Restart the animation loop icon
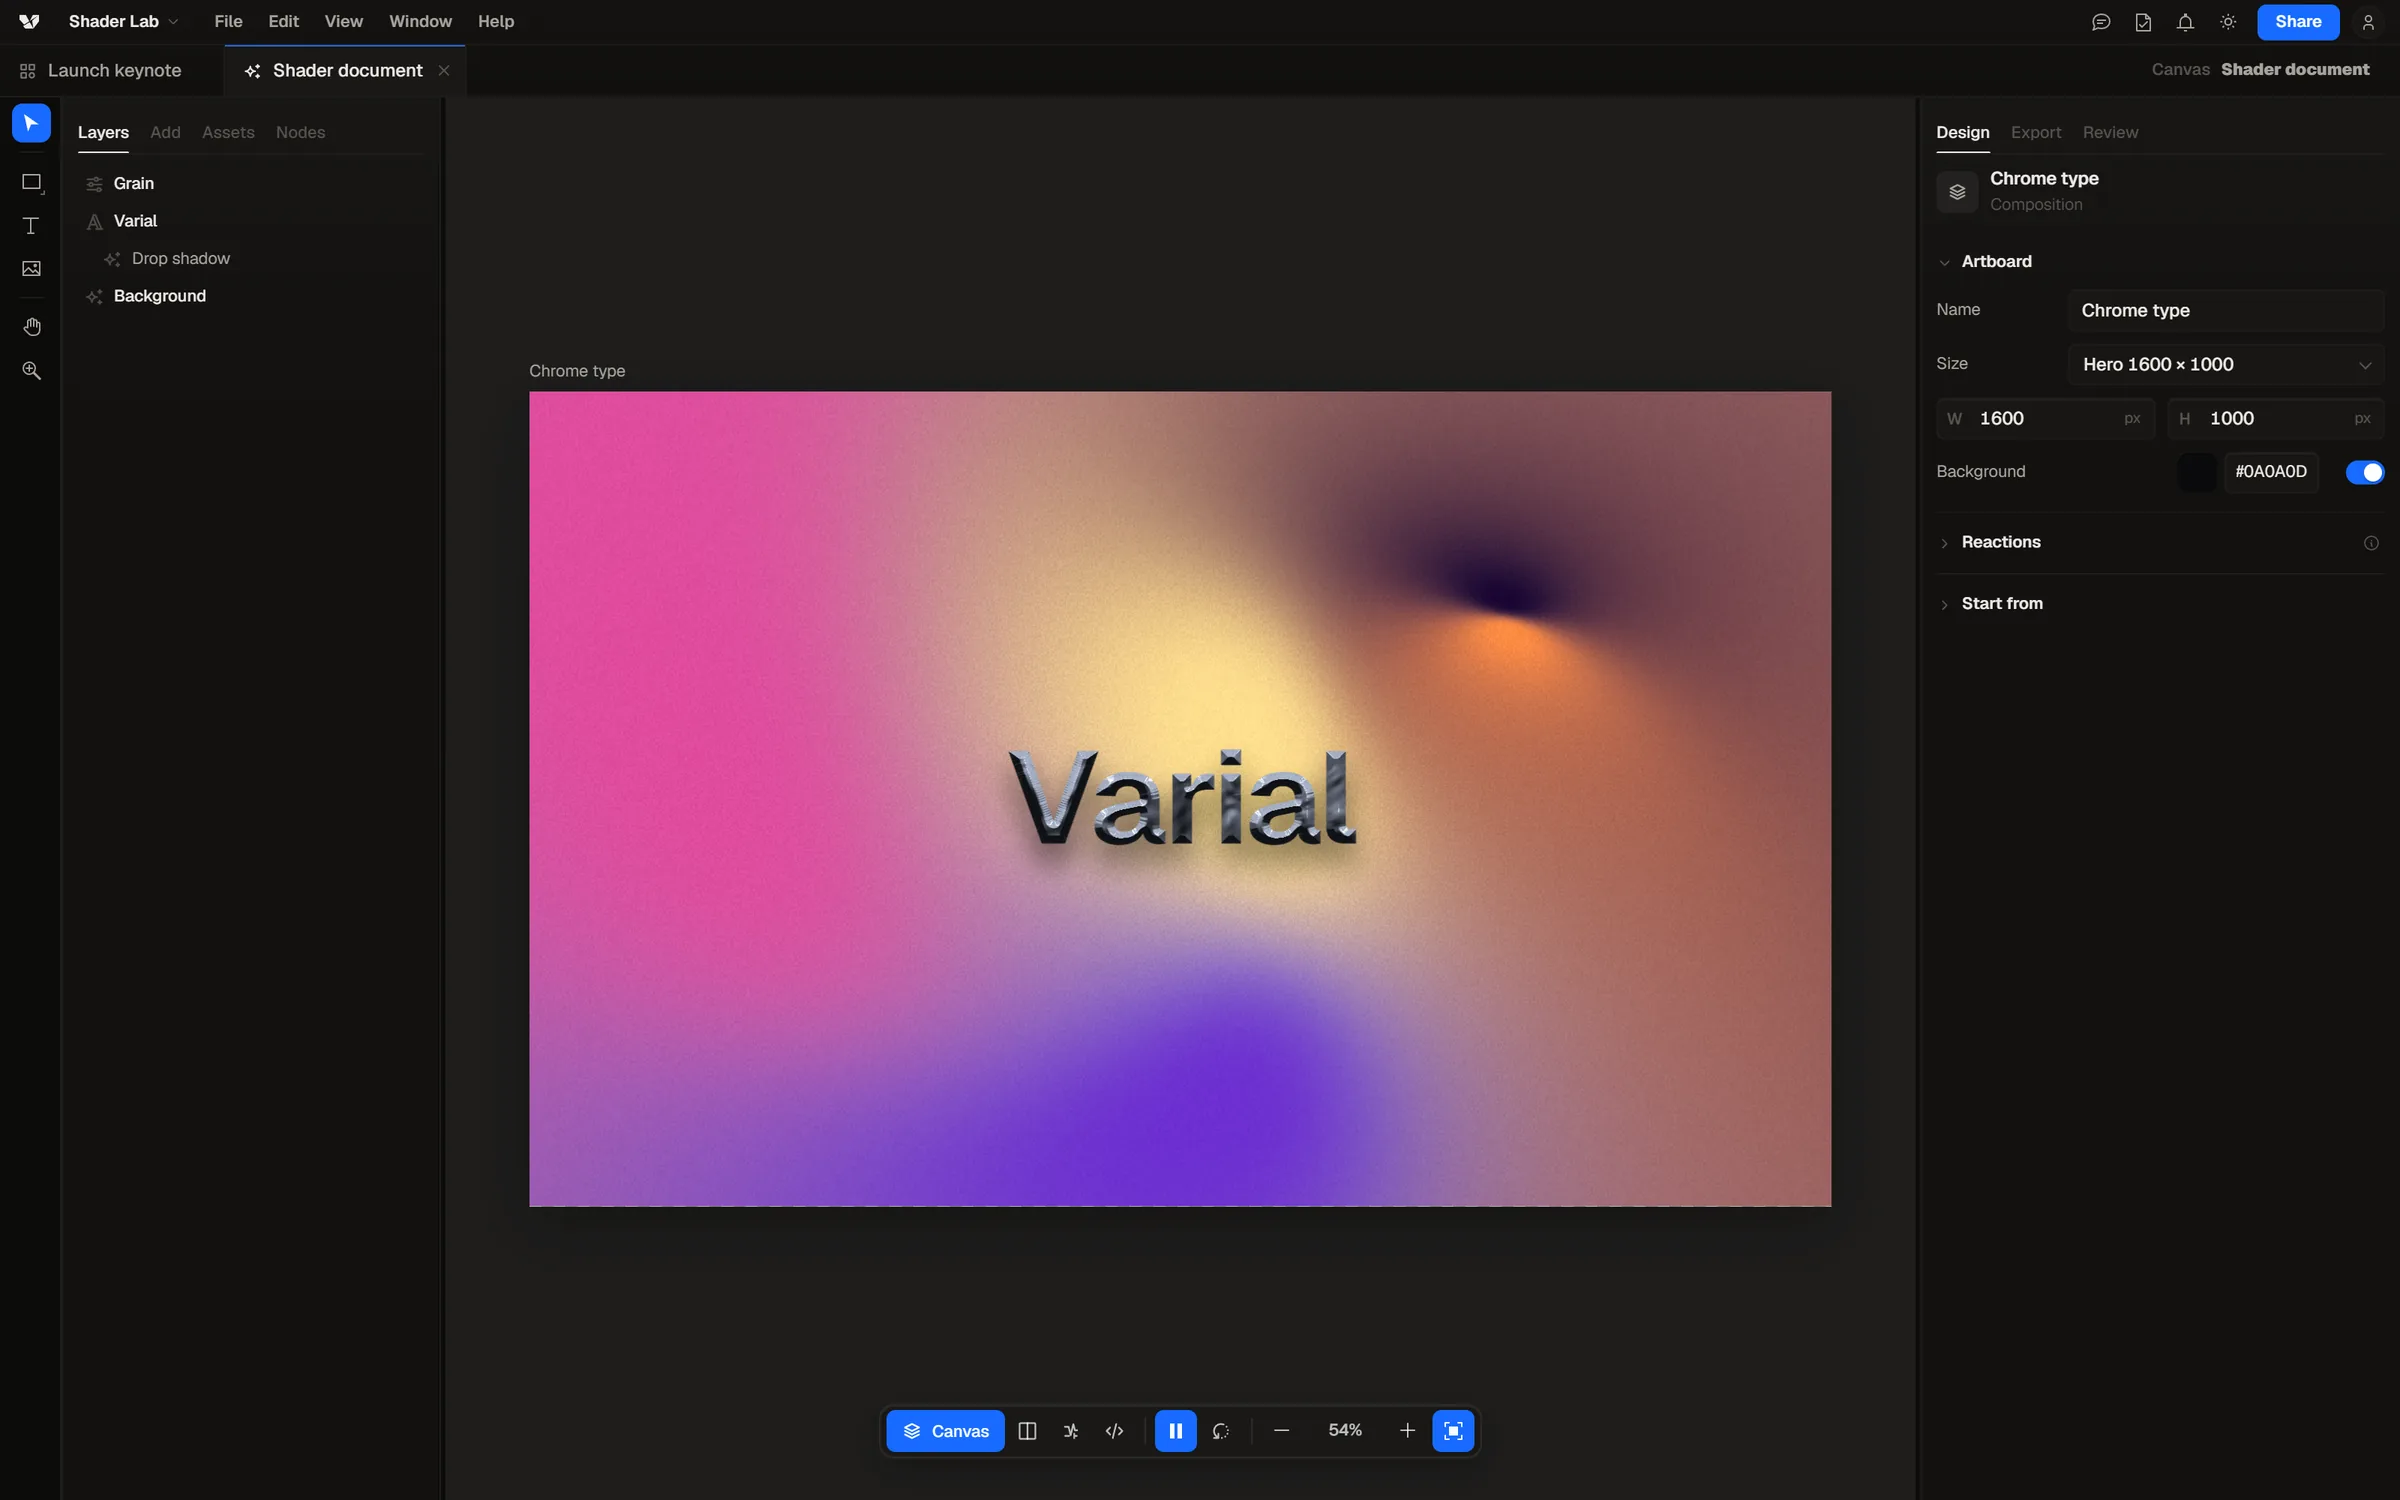This screenshot has width=2400, height=1500. [x=1221, y=1431]
